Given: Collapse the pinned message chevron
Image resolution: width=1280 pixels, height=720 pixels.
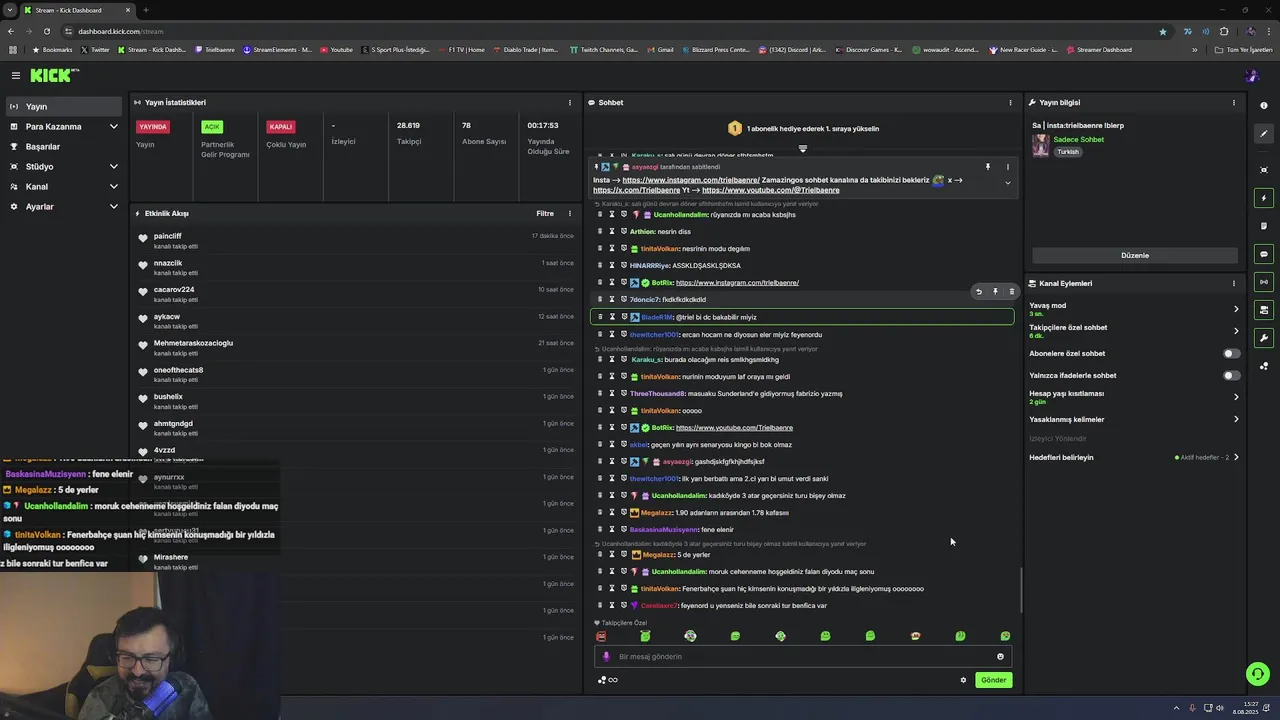Looking at the screenshot, I should click(x=1007, y=183).
